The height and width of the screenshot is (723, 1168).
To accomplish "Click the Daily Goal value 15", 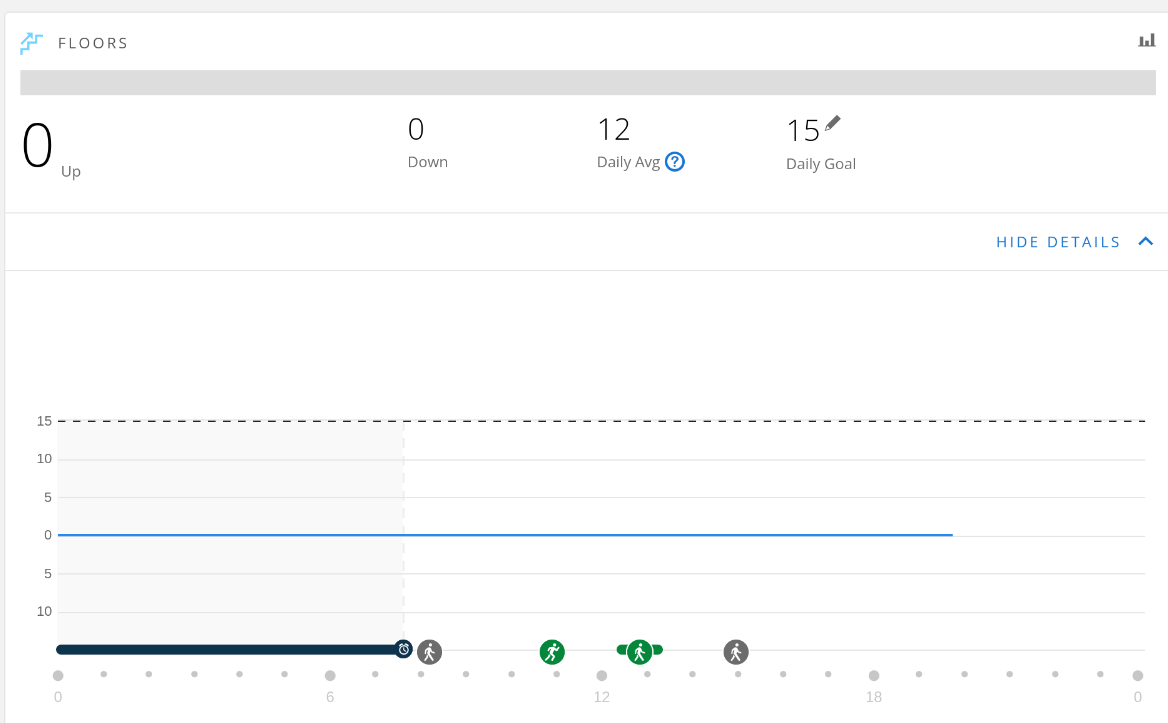I will 803,131.
